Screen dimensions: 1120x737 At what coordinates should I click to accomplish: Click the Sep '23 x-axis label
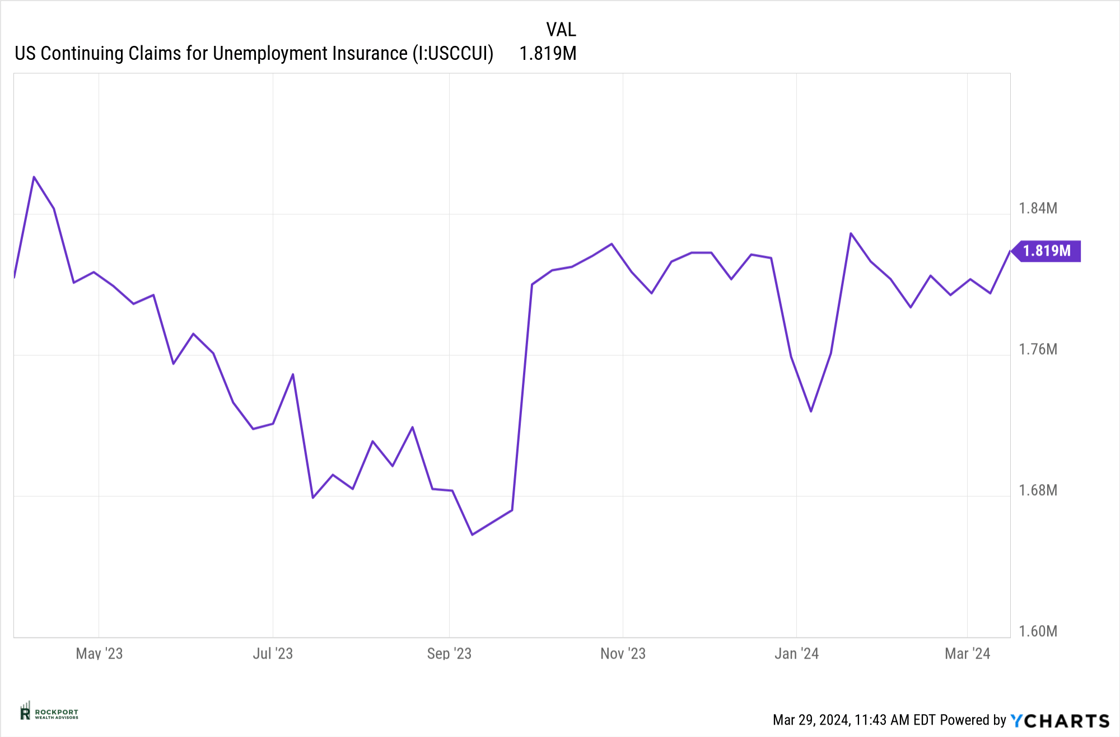coord(449,654)
